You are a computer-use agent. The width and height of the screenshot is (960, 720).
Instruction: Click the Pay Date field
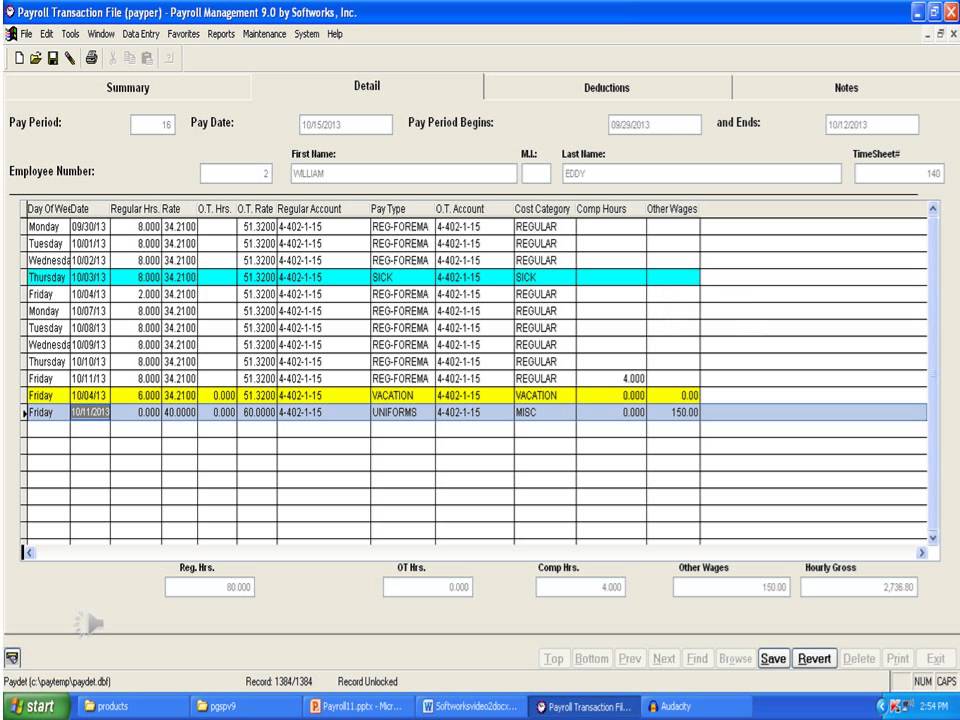tap(346, 125)
